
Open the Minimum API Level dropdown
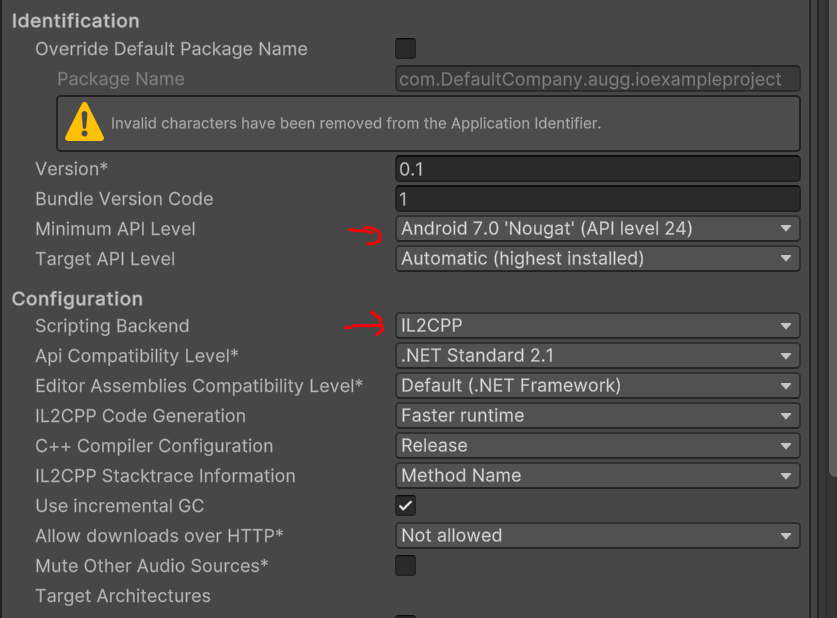[597, 229]
